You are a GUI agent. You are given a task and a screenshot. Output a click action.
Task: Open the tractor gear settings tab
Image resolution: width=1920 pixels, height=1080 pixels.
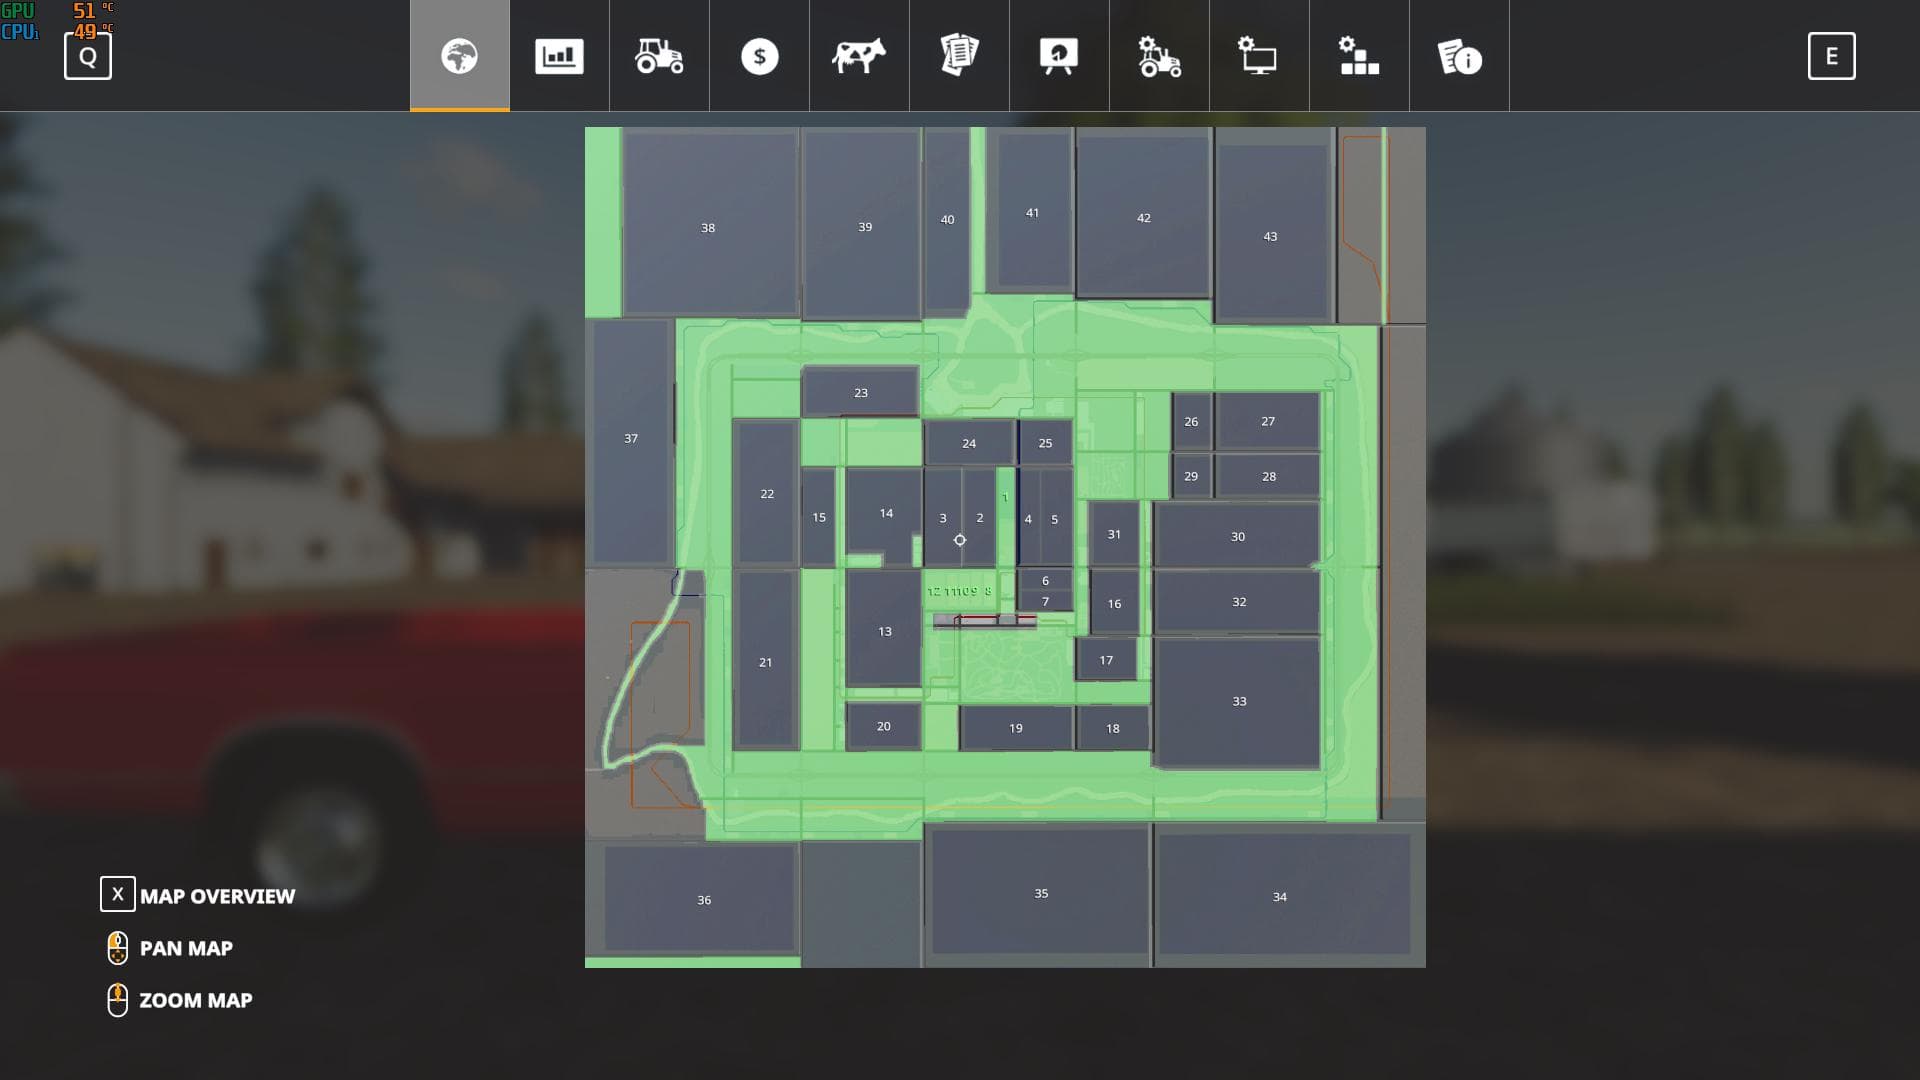click(x=1159, y=56)
